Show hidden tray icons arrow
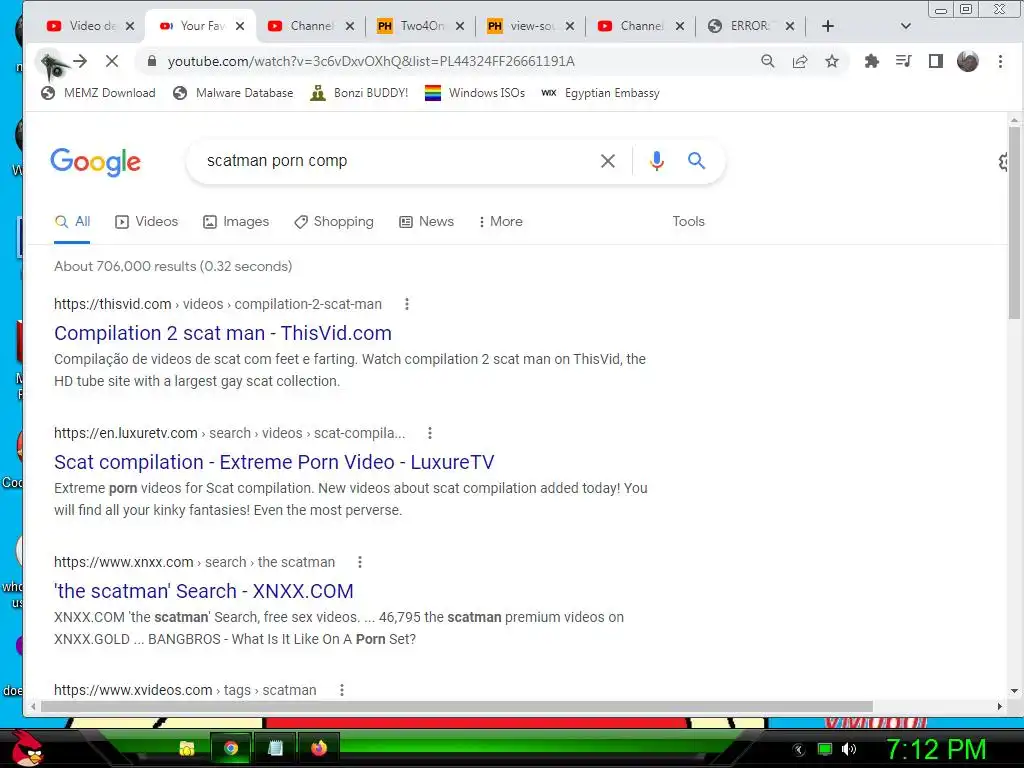This screenshot has height=768, width=1024. click(799, 750)
